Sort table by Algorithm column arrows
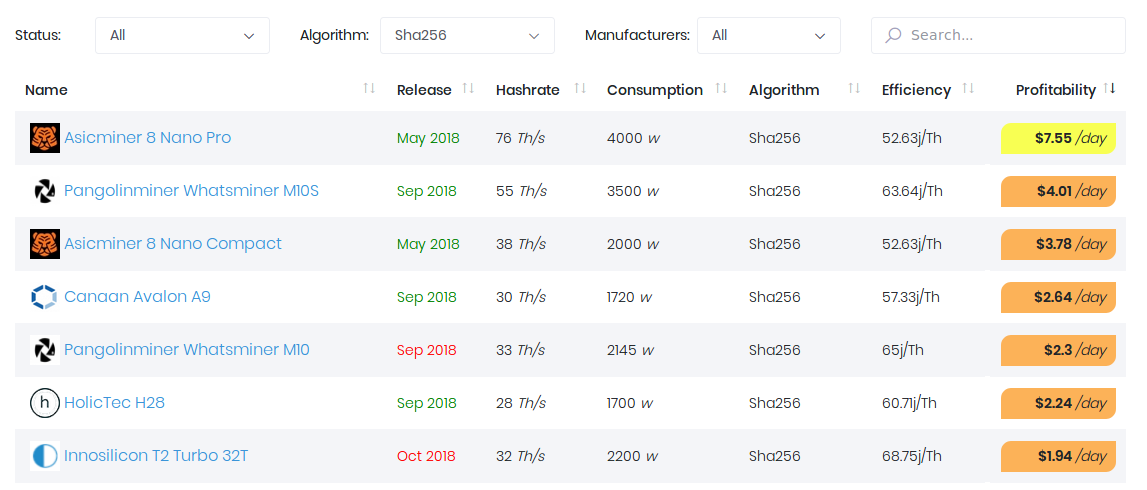The image size is (1147, 490). point(854,88)
